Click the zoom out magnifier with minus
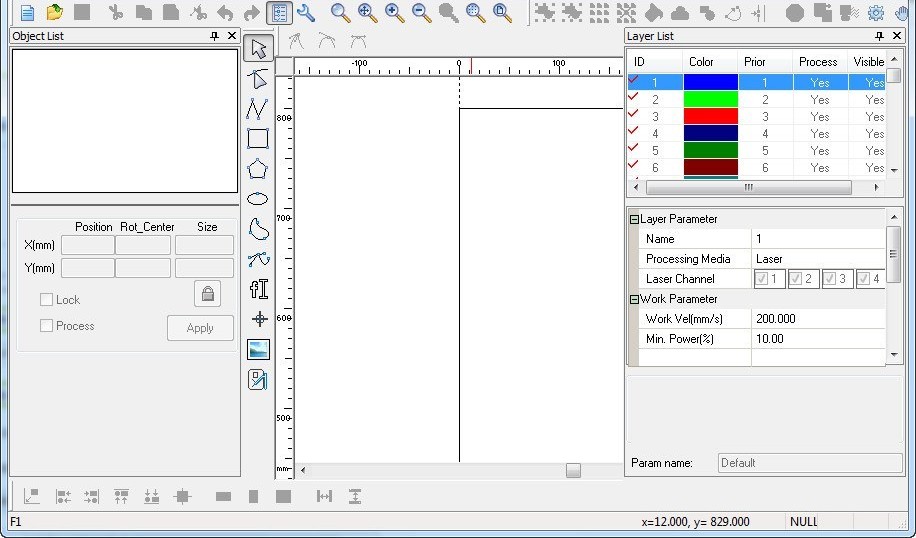 coord(421,12)
